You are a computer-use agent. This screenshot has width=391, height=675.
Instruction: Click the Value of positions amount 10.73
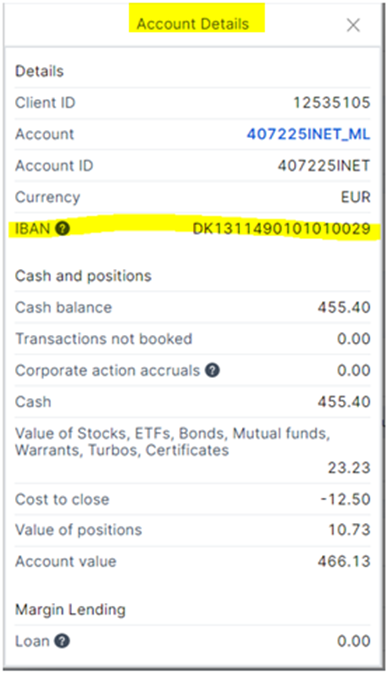349,529
